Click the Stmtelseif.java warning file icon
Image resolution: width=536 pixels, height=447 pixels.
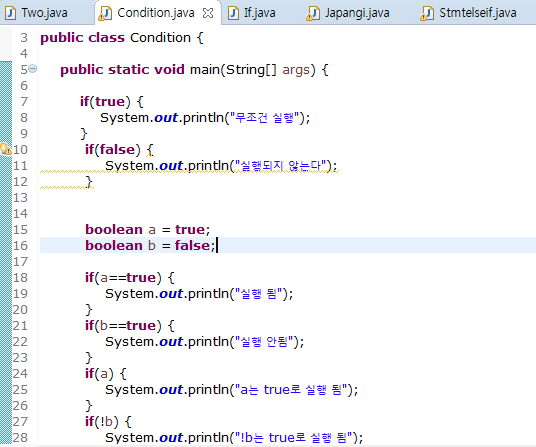click(x=427, y=14)
